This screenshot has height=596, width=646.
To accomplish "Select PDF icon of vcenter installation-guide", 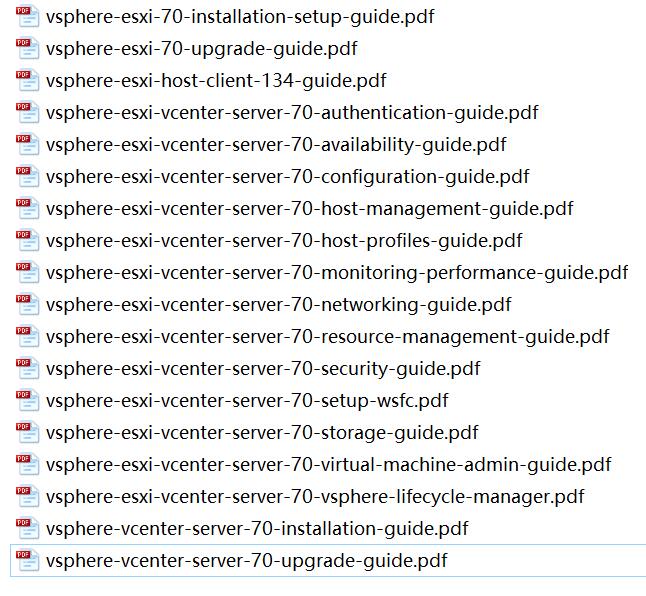I will click(28, 528).
